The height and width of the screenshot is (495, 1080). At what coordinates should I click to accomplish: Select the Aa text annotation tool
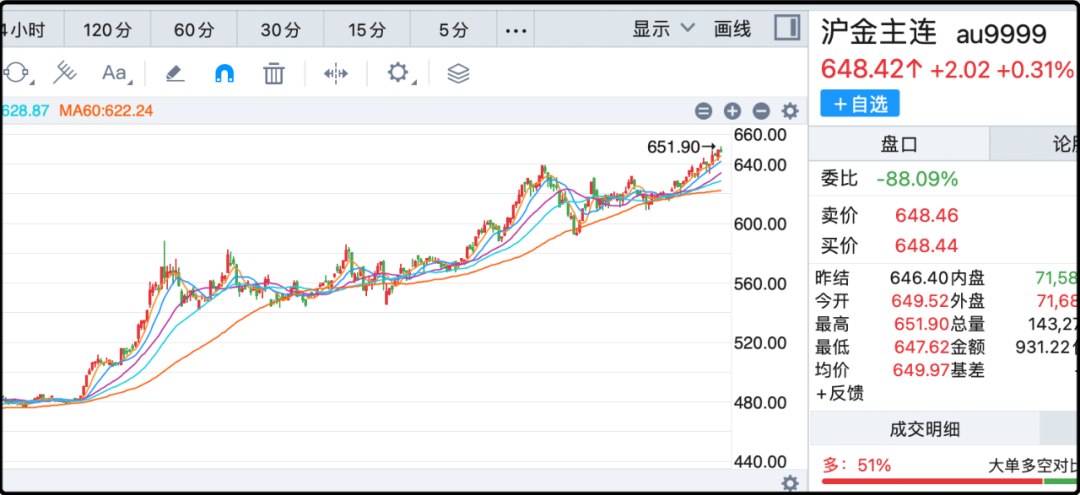(x=115, y=73)
